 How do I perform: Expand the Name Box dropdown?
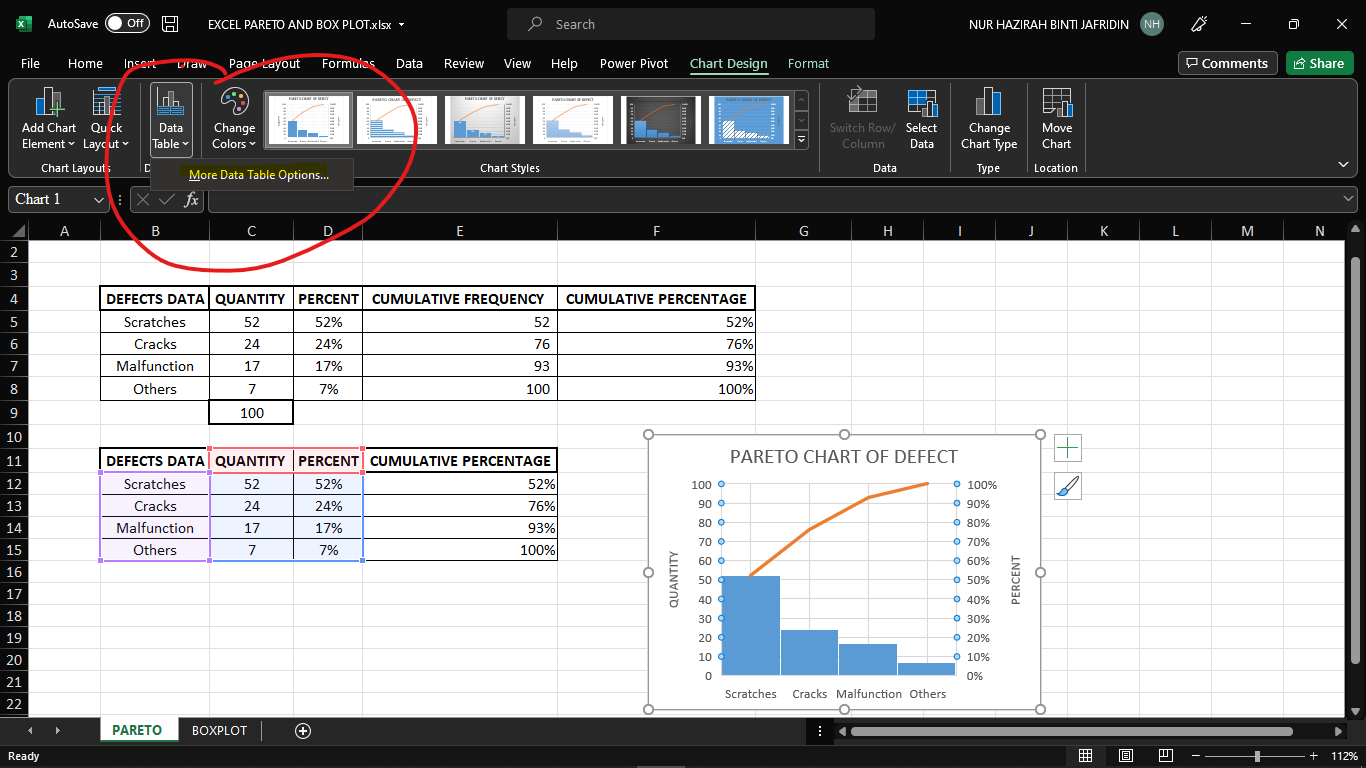98,199
